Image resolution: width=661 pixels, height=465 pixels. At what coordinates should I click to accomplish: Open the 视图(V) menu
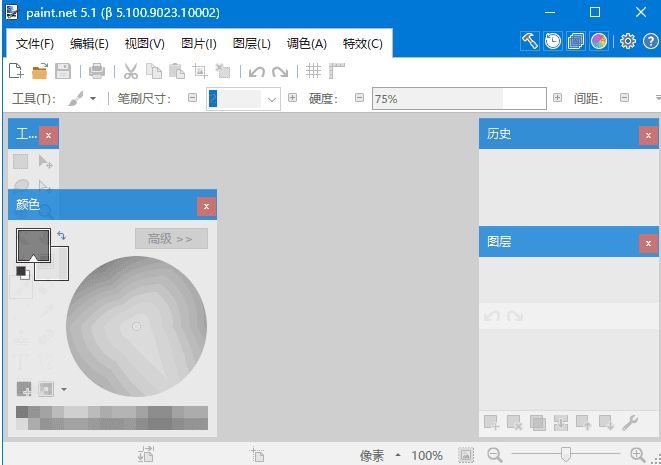(145, 43)
